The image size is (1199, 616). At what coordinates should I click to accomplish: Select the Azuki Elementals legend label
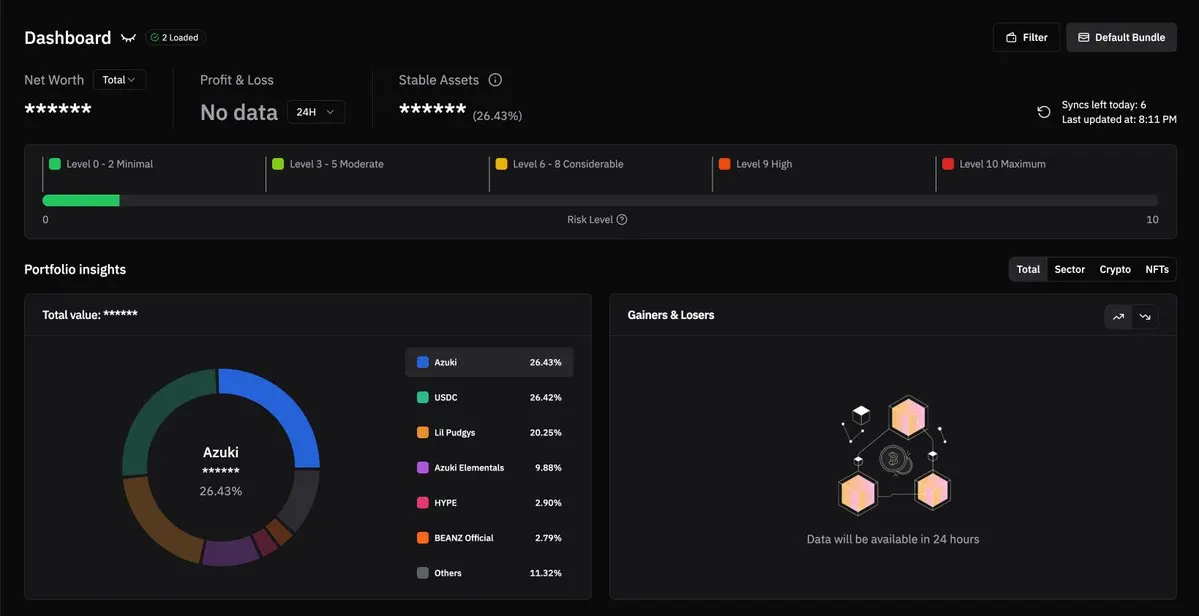[x=469, y=468]
